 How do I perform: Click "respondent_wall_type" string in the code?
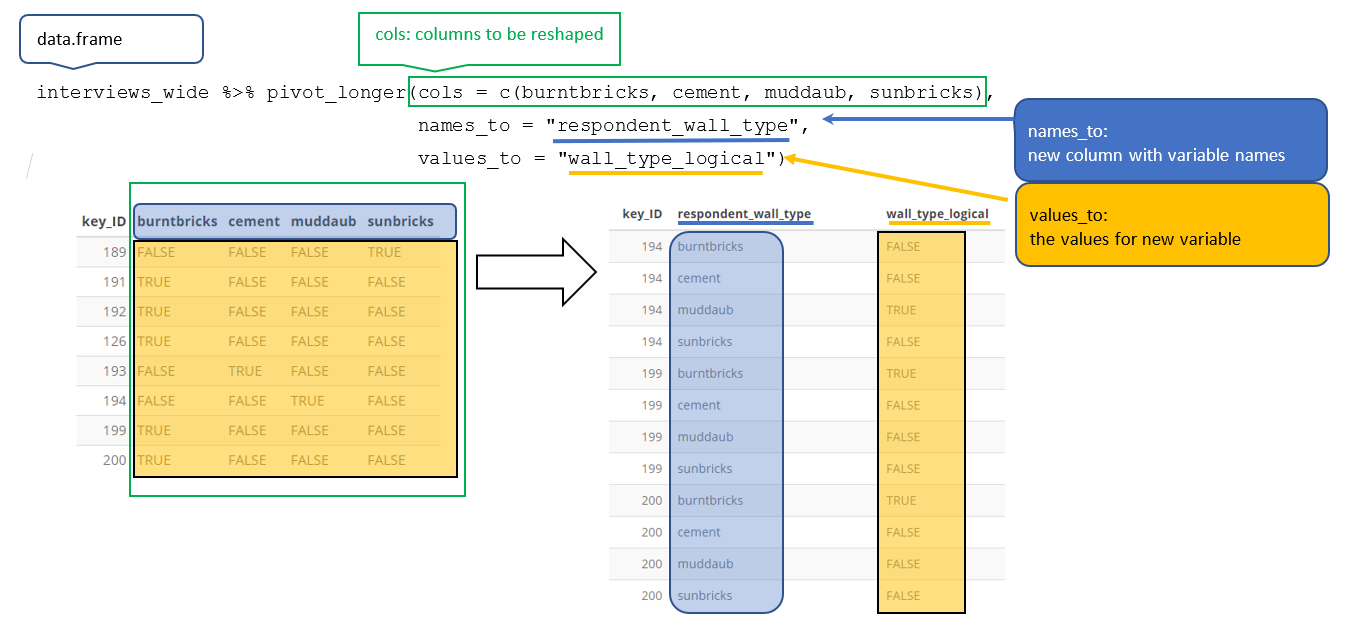click(x=677, y=126)
